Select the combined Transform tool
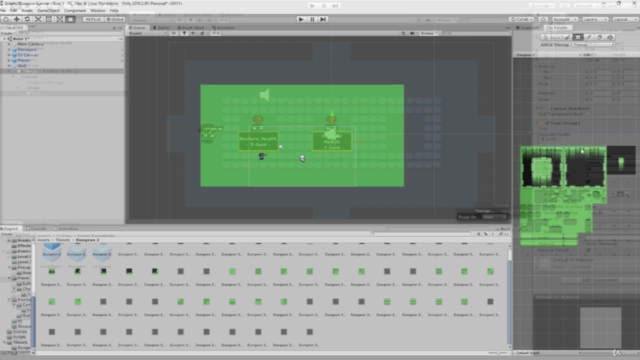 (x=60, y=19)
